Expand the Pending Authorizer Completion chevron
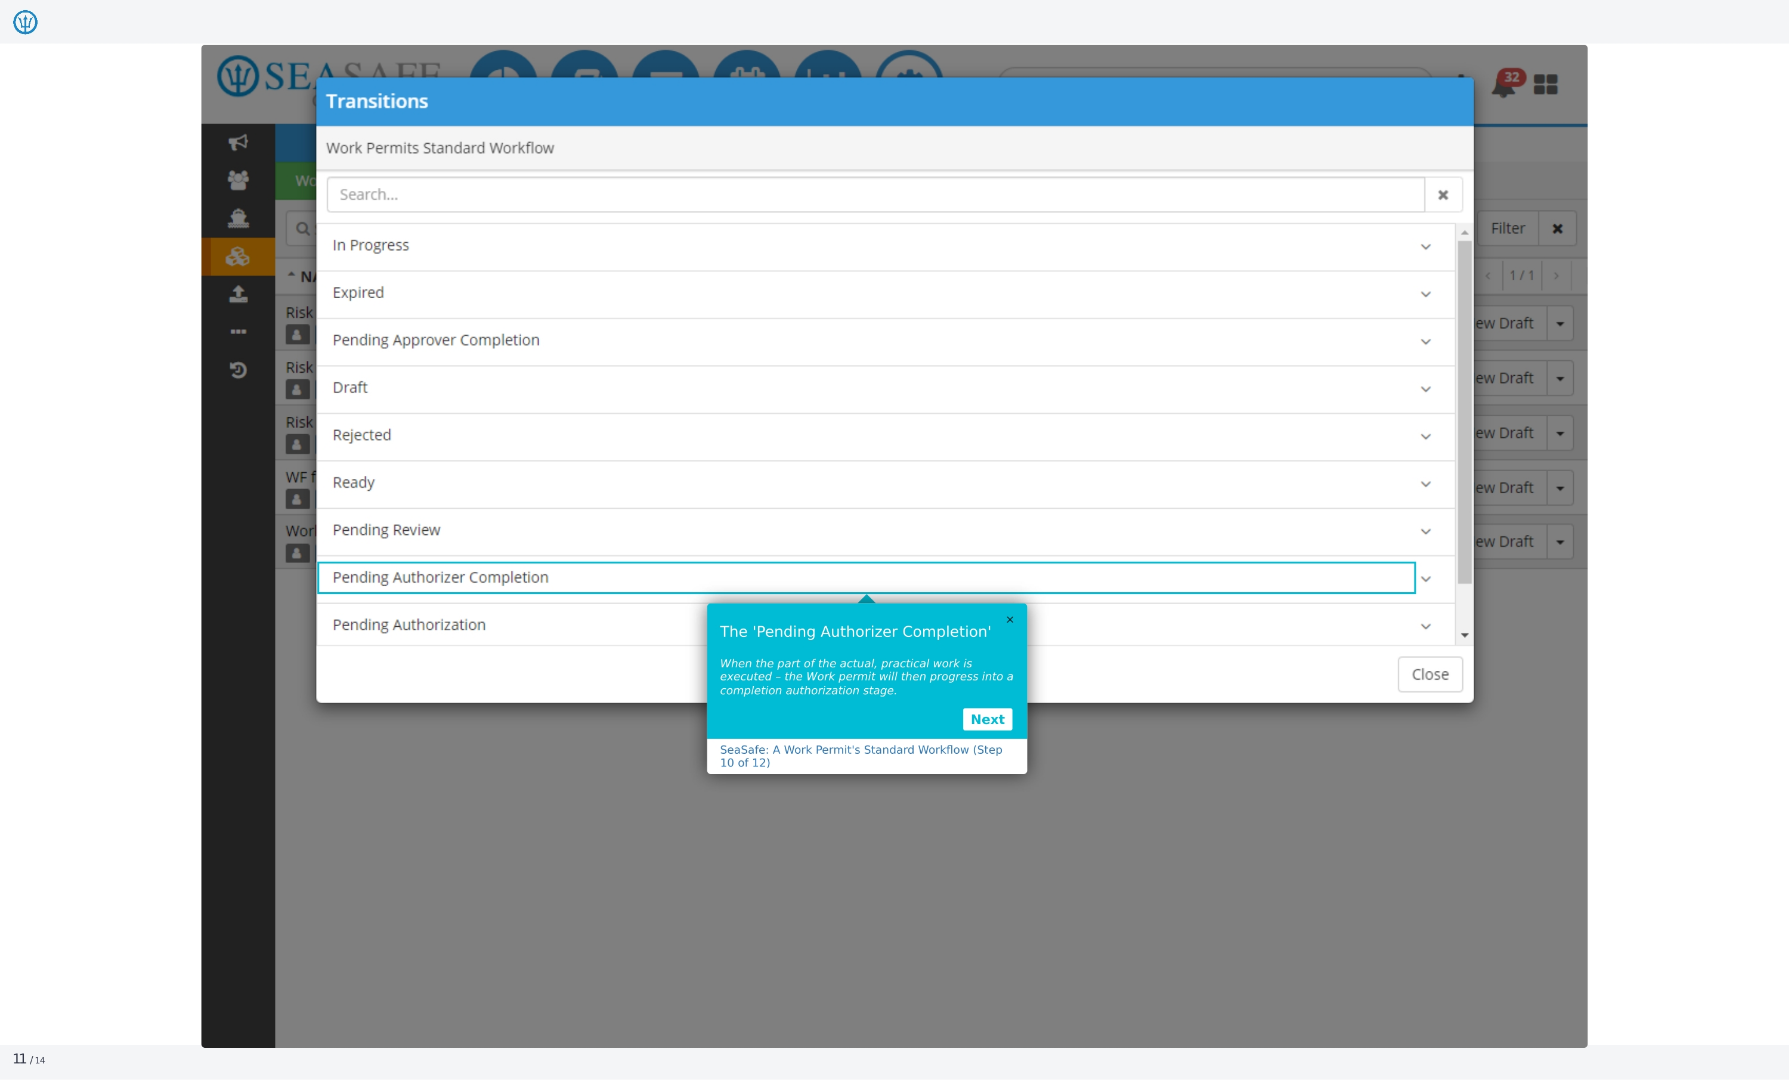 [x=1426, y=579]
